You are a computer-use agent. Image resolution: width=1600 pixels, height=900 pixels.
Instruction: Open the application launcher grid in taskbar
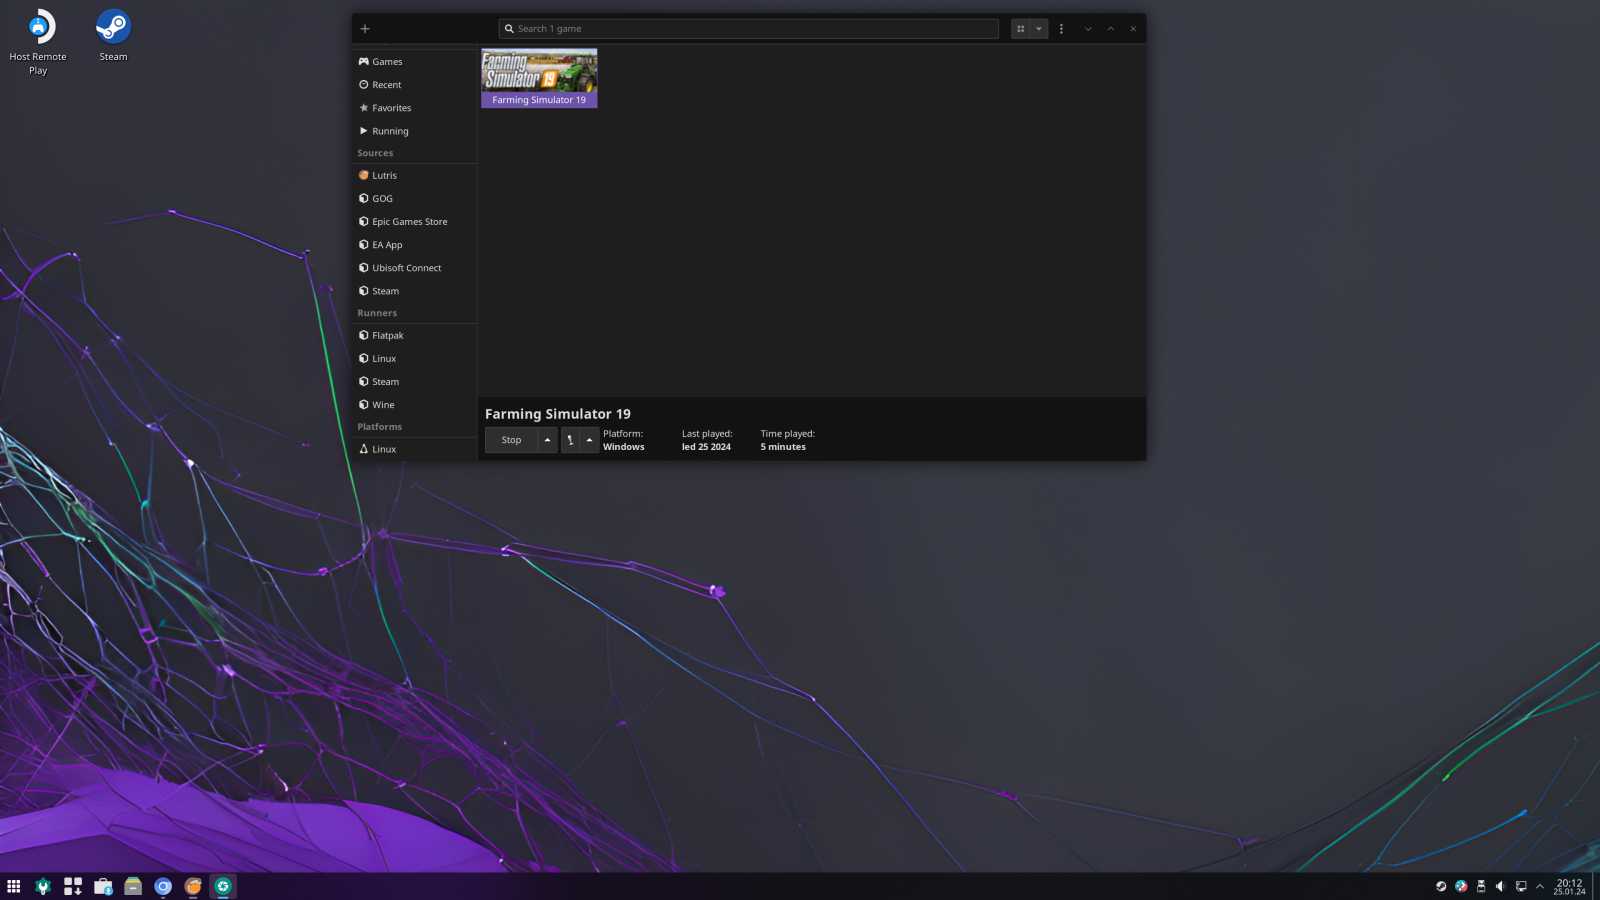(x=14, y=886)
